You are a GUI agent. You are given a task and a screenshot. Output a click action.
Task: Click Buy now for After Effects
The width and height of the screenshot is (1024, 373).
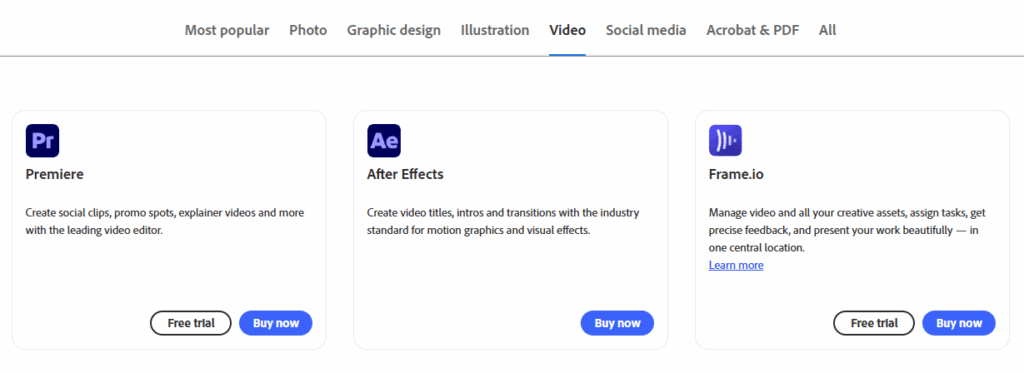point(617,323)
